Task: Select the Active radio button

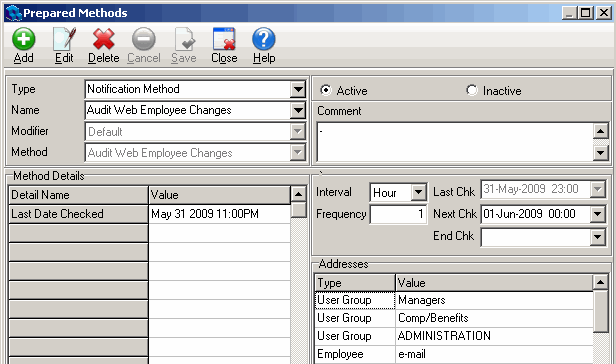Action: (325, 90)
